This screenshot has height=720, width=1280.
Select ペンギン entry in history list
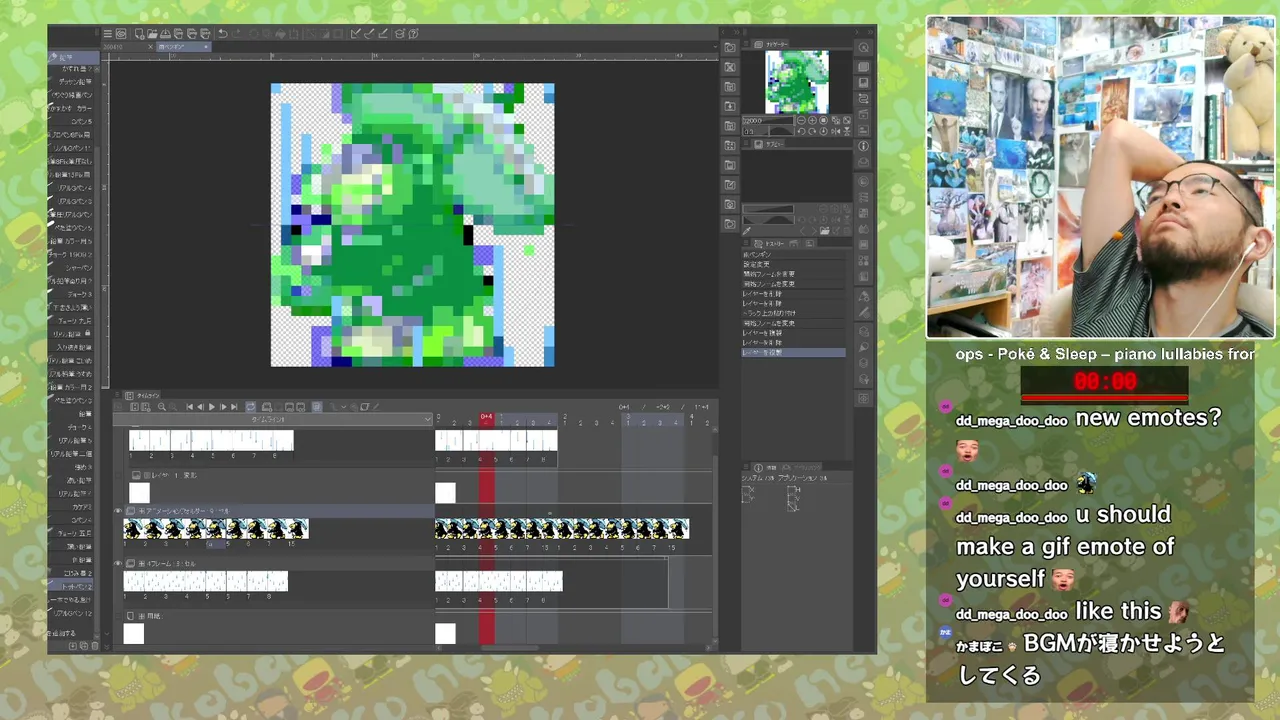pos(792,254)
